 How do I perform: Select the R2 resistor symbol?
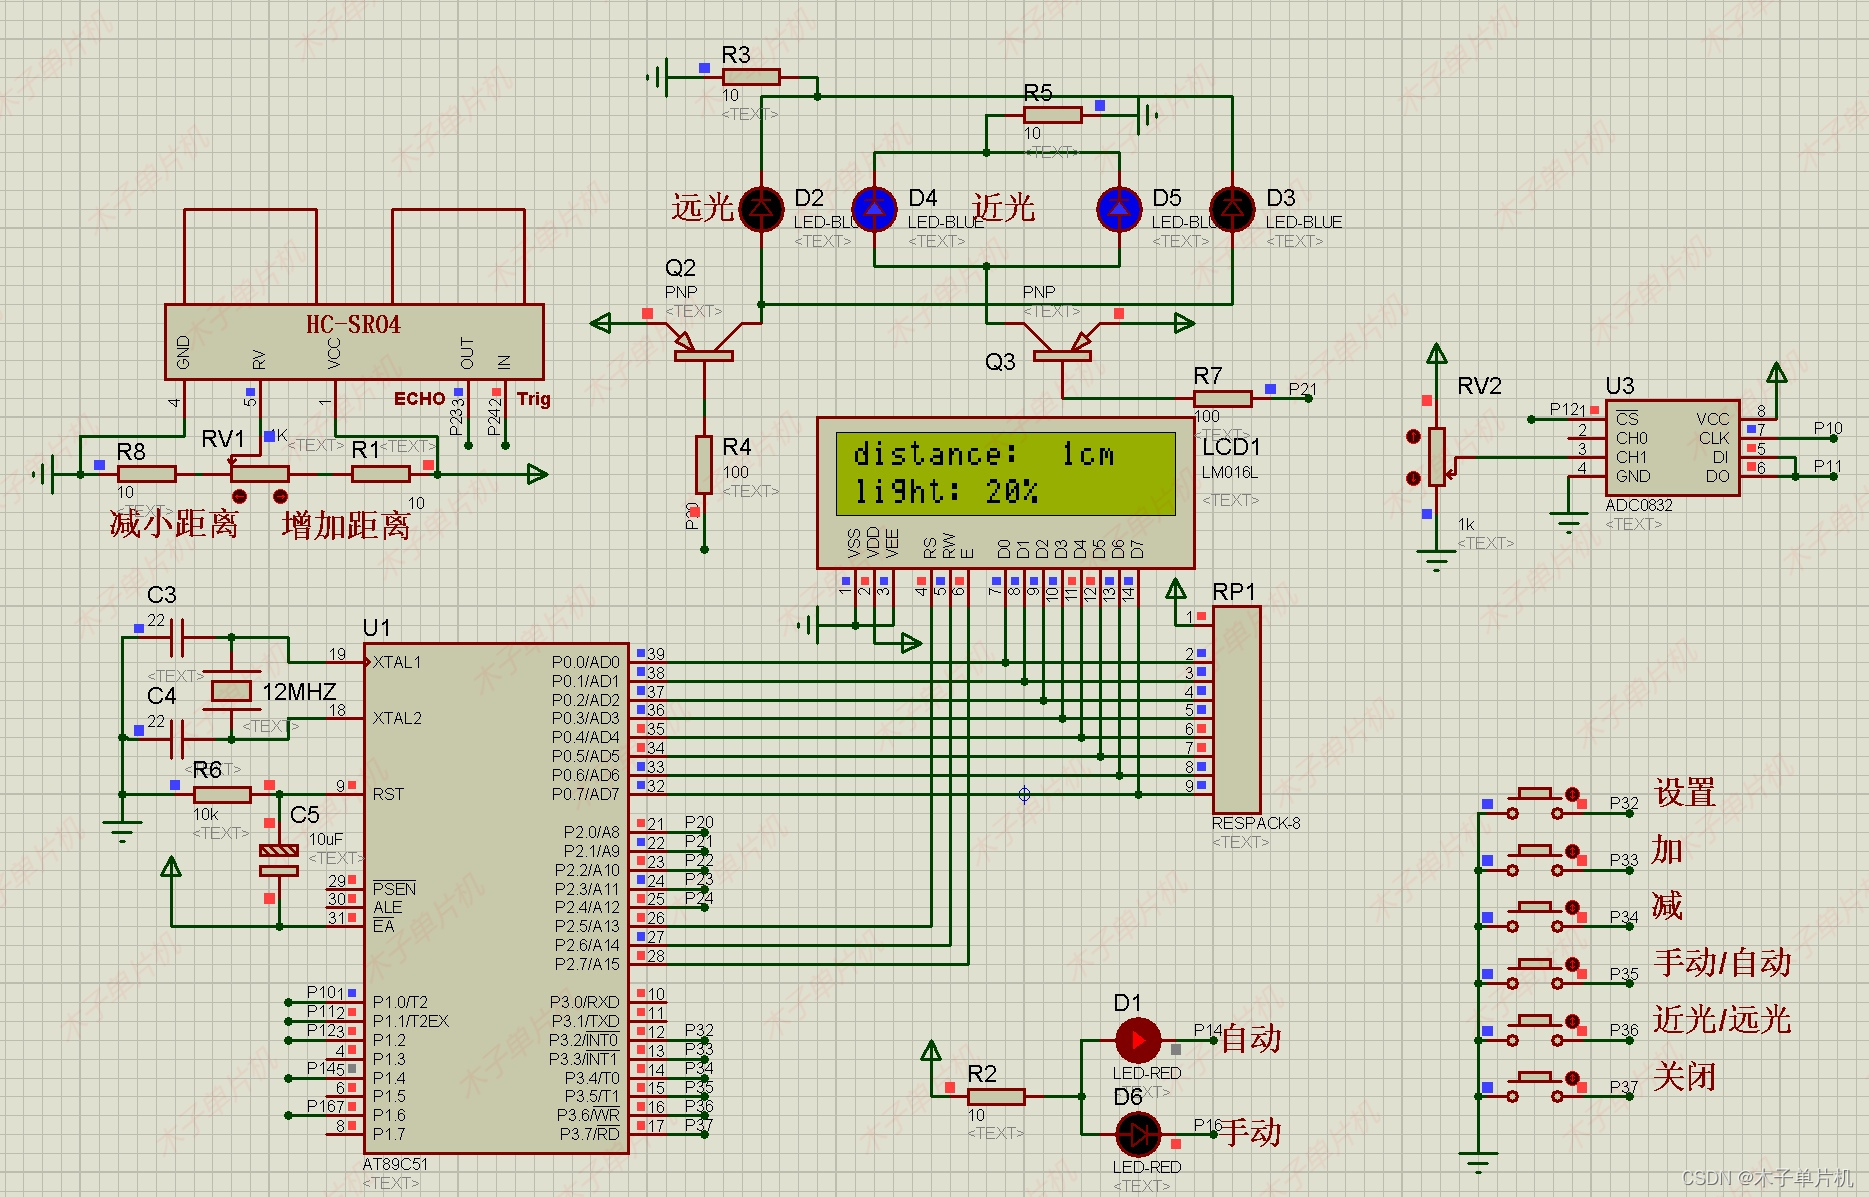(x=996, y=1097)
